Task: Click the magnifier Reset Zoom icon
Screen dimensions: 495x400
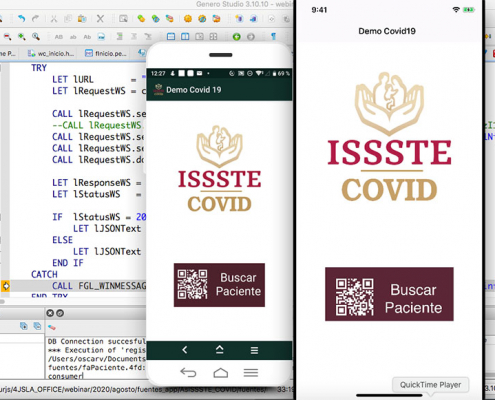Action: coord(36,36)
